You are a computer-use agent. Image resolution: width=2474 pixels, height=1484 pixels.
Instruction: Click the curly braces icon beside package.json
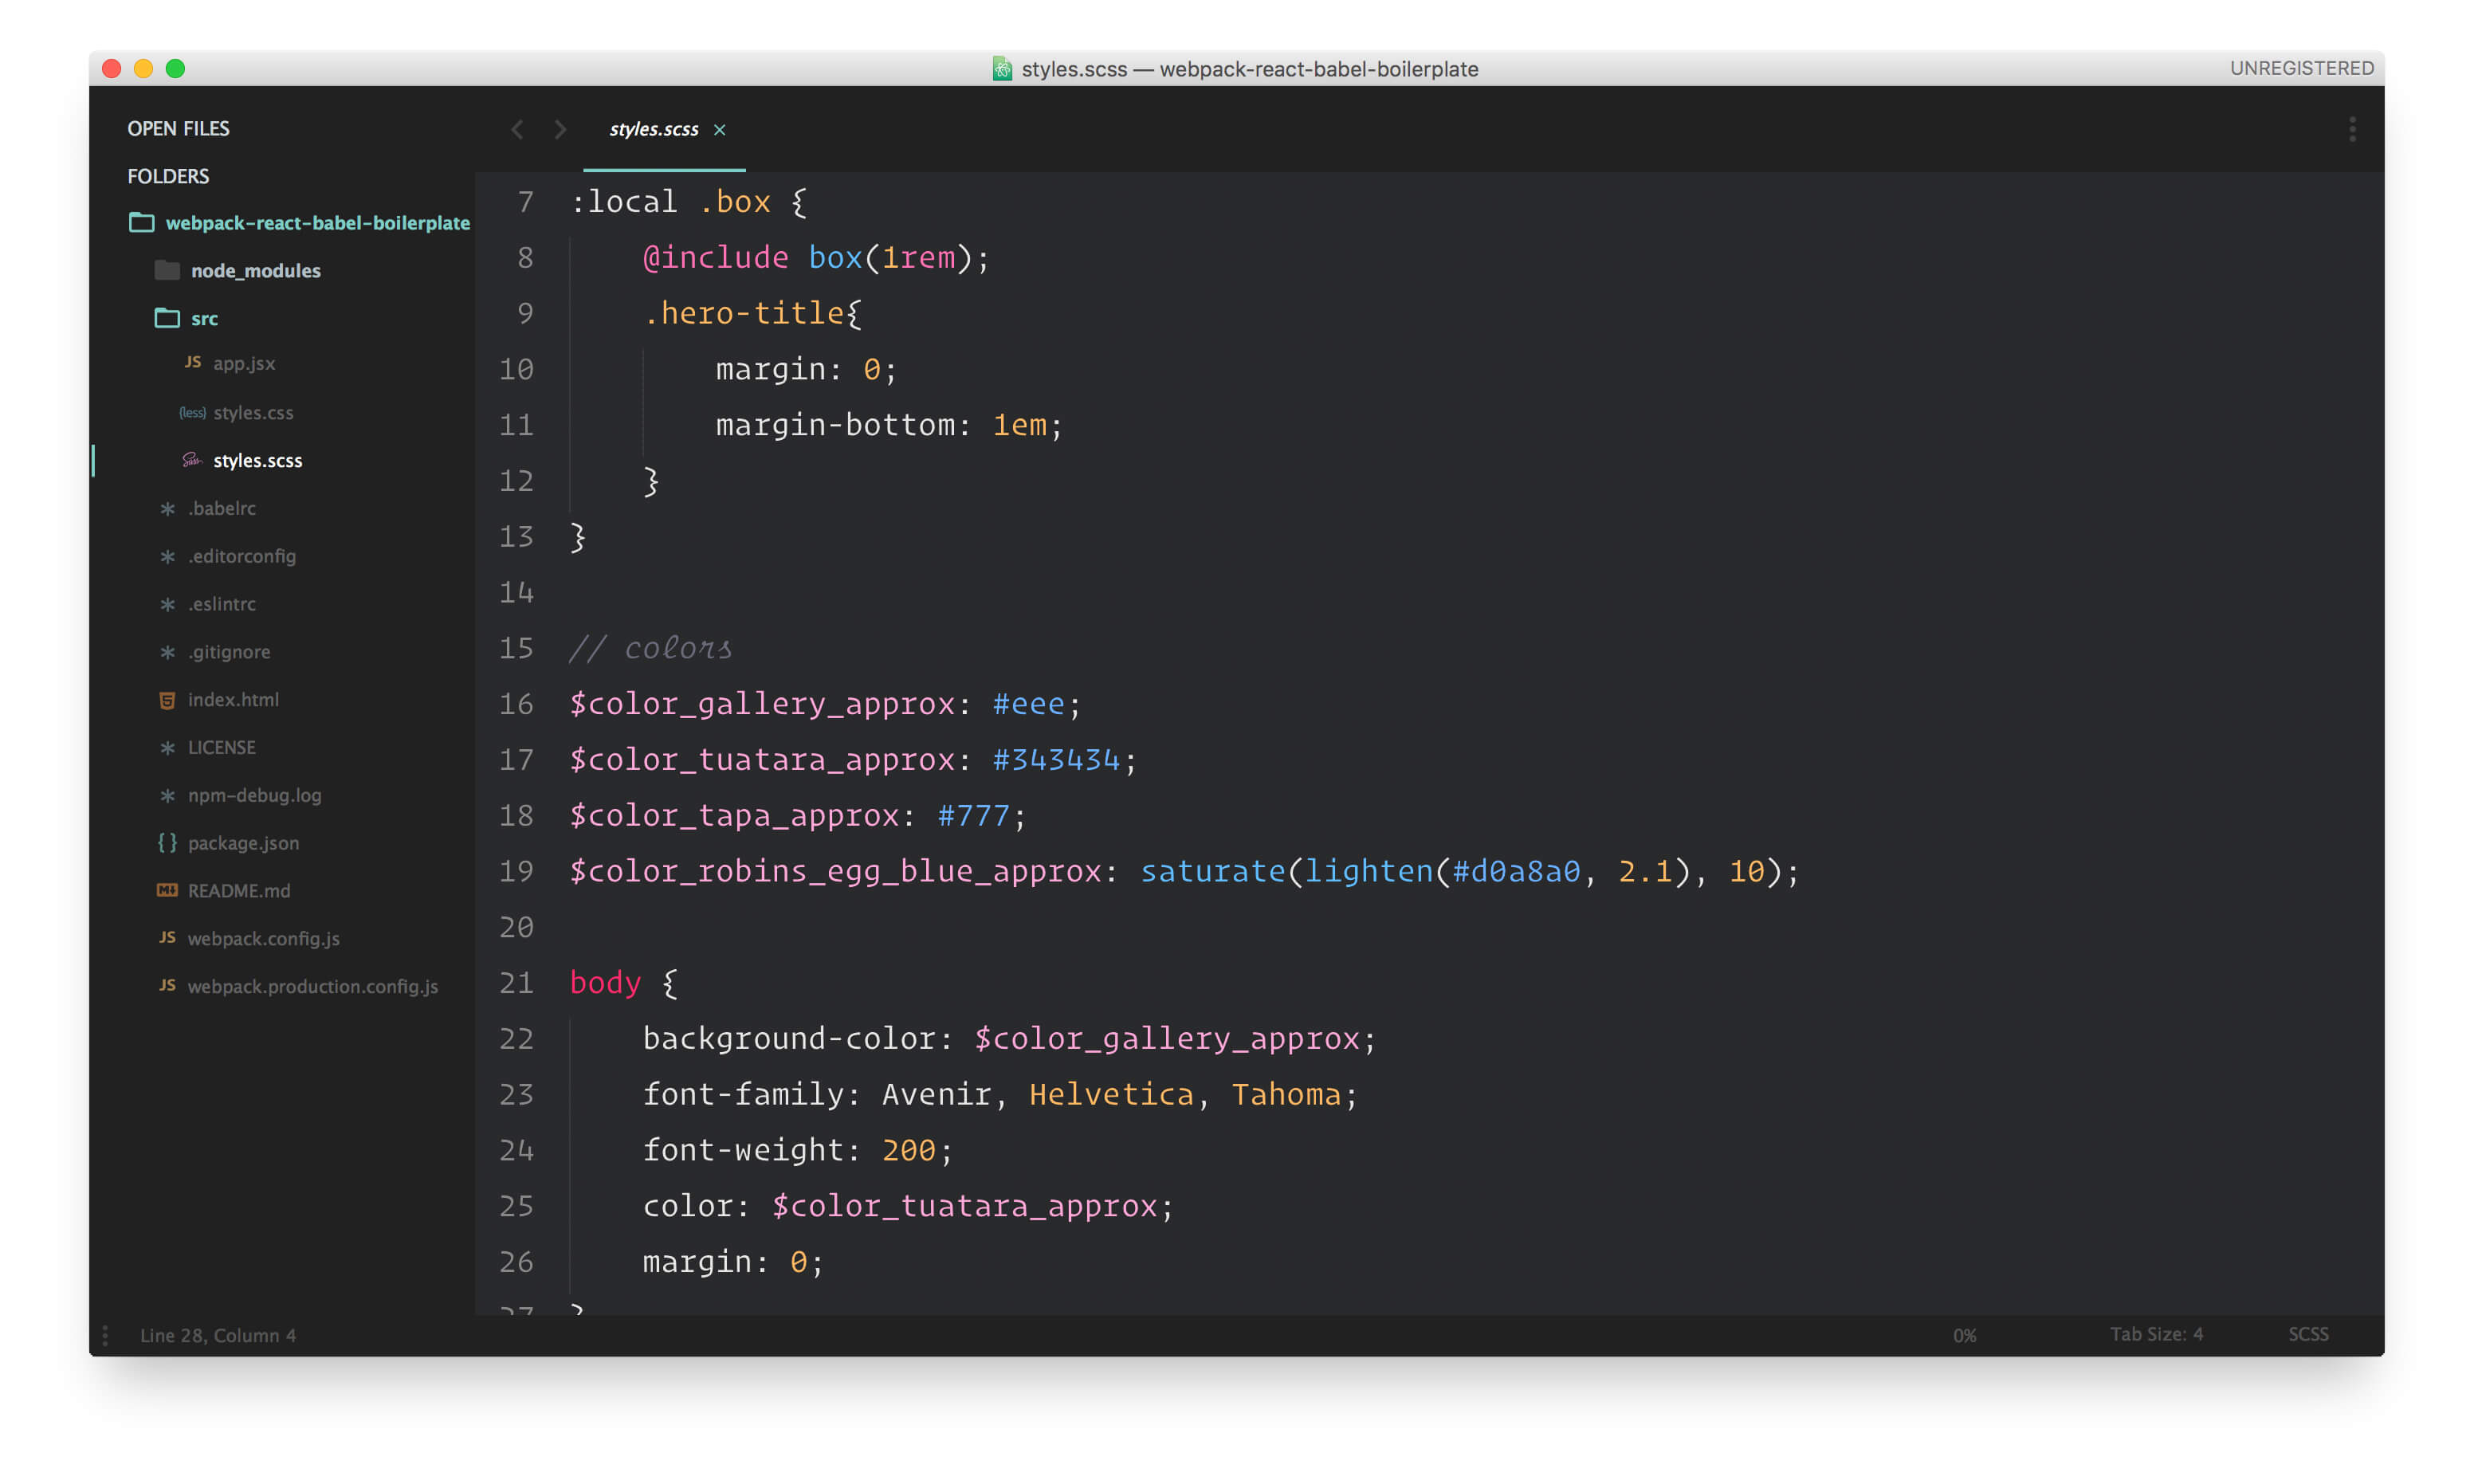pyautogui.click(x=167, y=843)
